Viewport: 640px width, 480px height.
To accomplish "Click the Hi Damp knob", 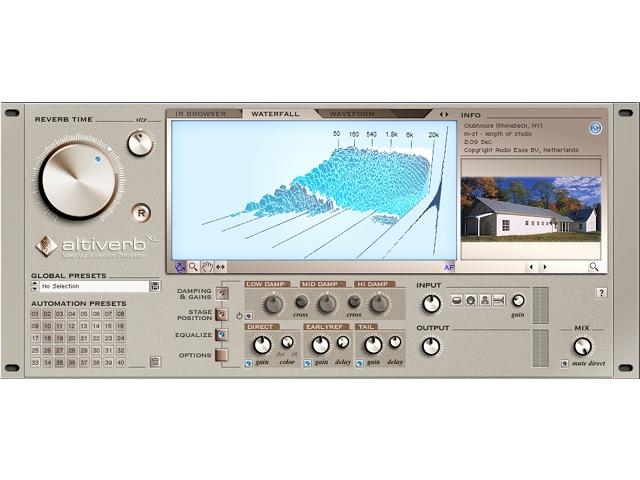I will [x=380, y=304].
